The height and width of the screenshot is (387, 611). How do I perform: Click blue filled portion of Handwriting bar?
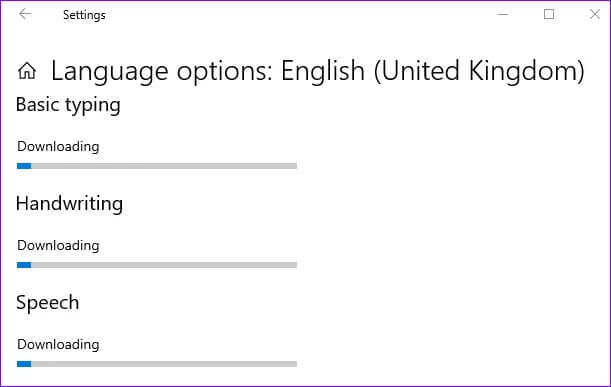[24, 265]
